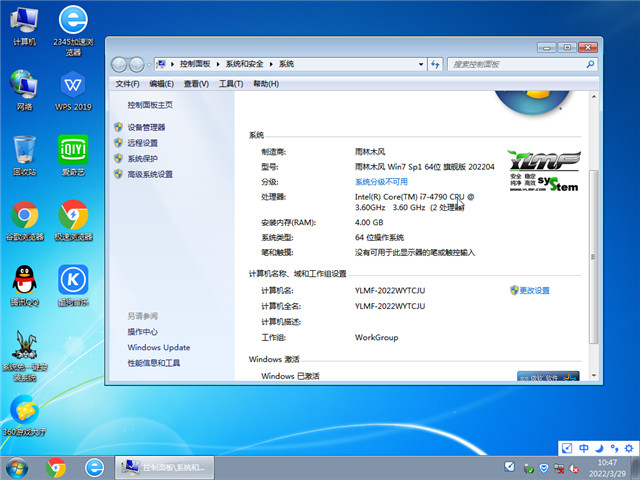Click the 更改设置 link
The width and height of the screenshot is (640, 480).
click(534, 290)
